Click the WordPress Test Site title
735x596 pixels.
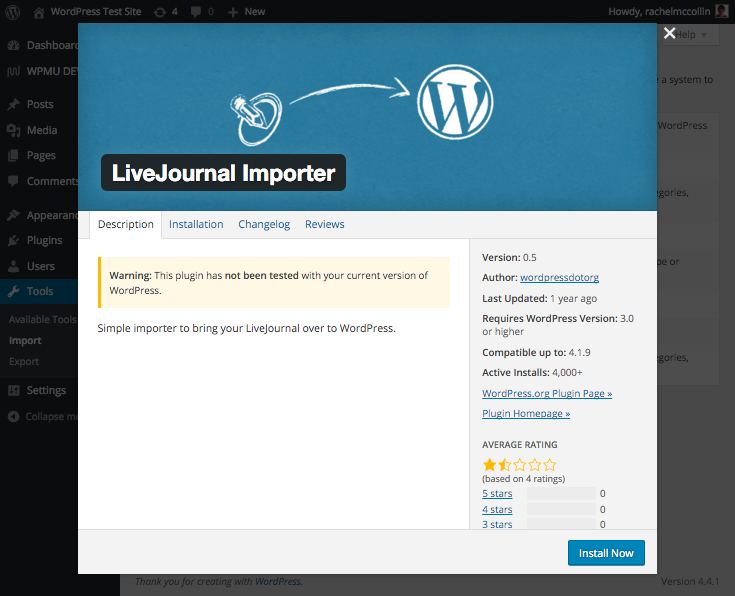click(x=96, y=12)
